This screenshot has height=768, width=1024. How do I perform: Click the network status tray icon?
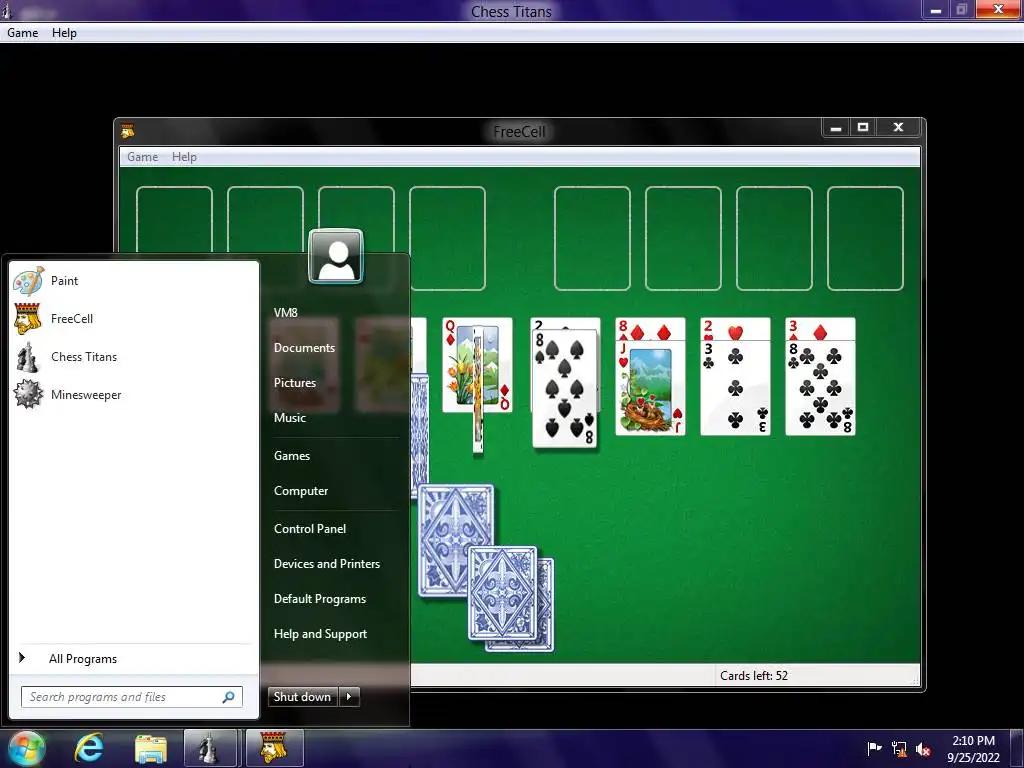tap(899, 749)
